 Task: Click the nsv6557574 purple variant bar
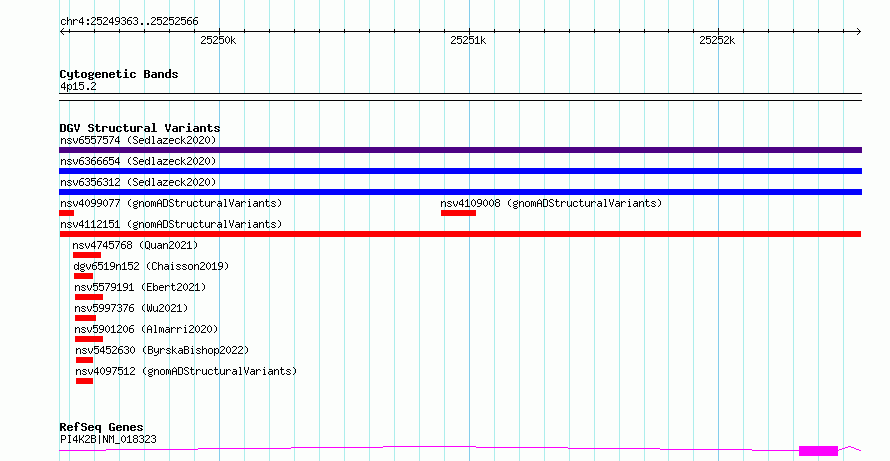click(460, 150)
